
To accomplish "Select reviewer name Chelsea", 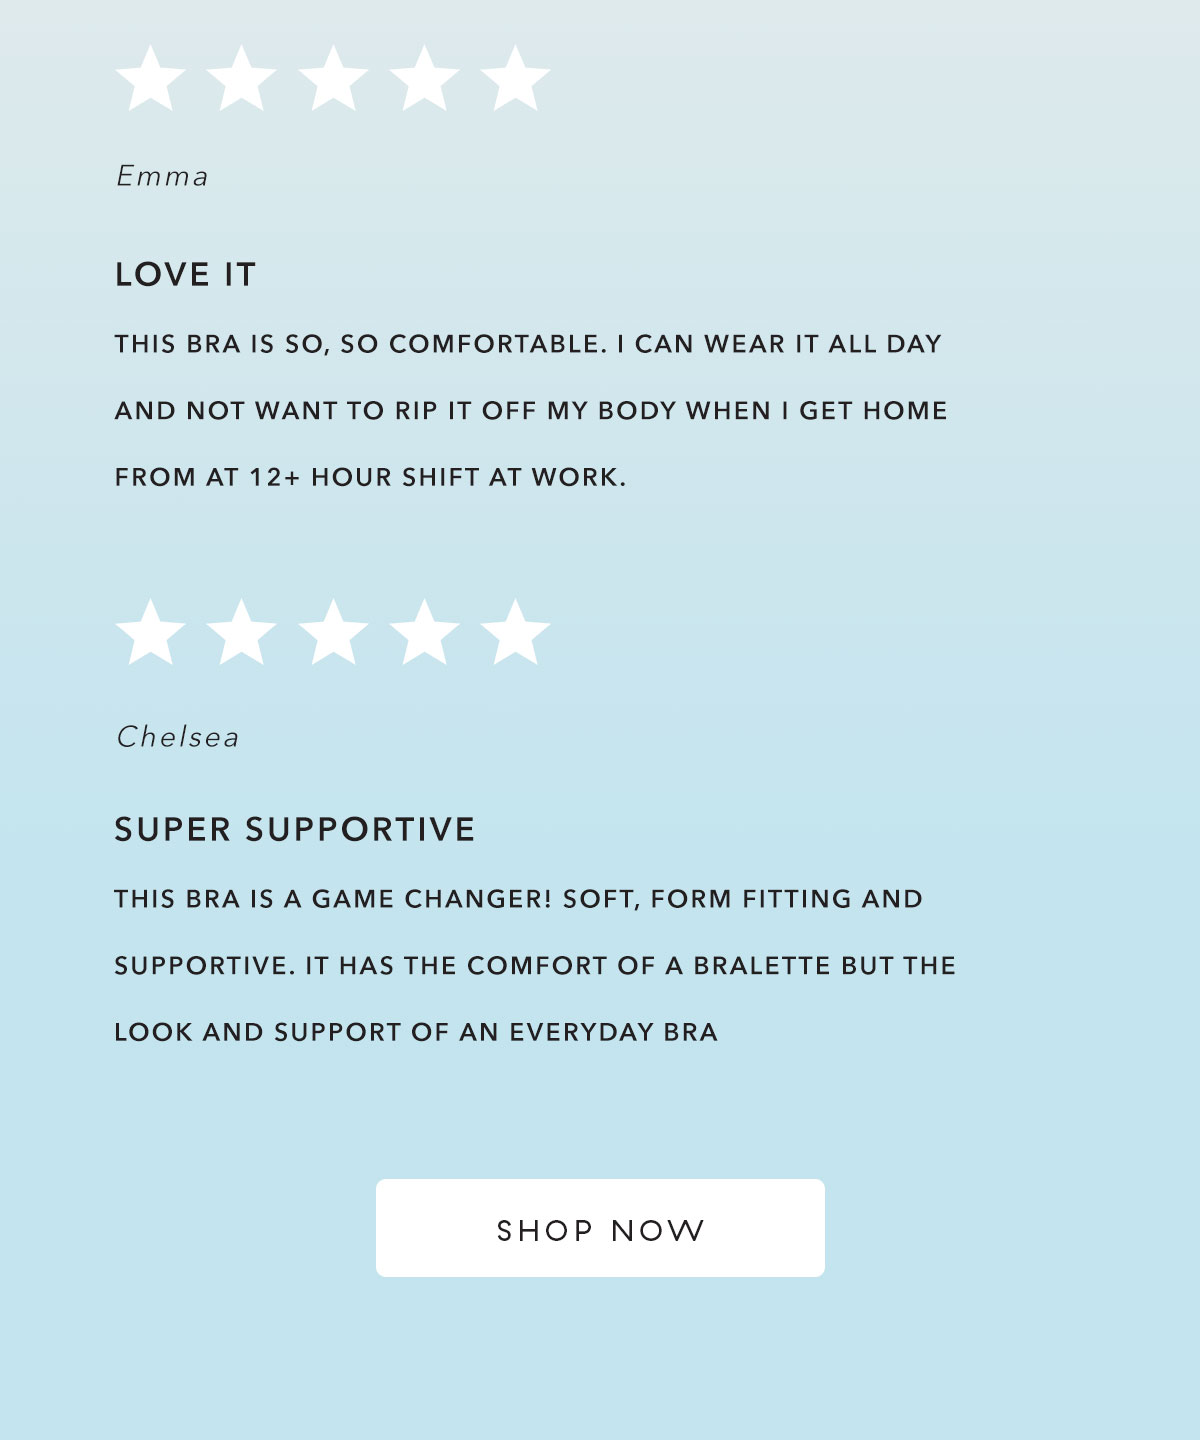I will (178, 737).
